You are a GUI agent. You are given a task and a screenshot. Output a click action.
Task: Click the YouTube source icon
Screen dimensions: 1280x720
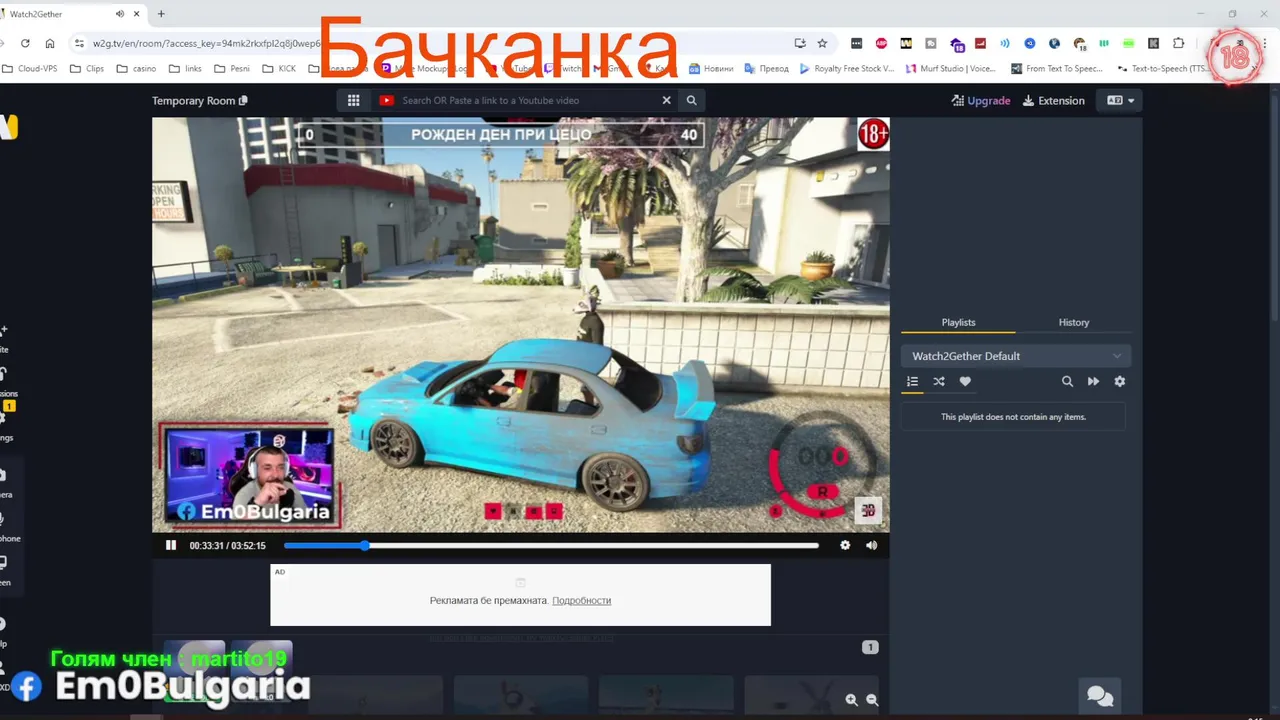[387, 100]
